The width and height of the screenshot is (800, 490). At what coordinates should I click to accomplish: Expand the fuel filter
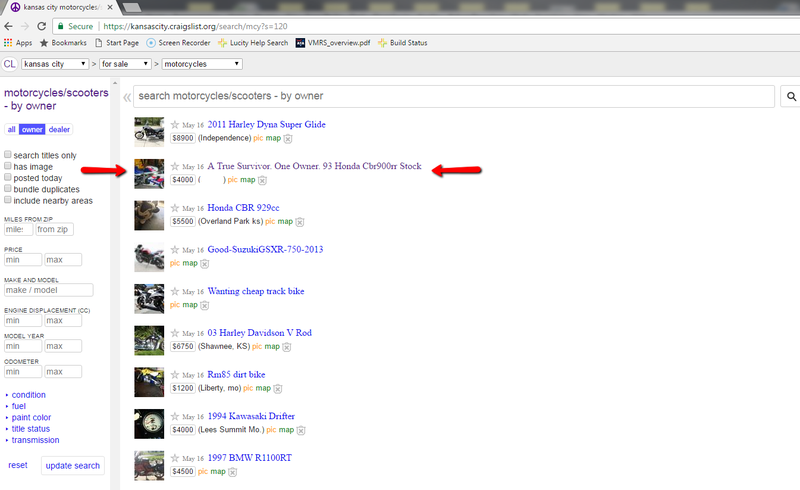coord(18,406)
